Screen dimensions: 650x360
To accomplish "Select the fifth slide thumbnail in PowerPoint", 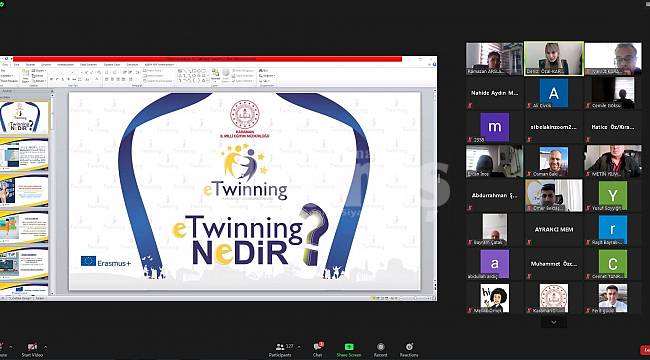I will [x=24, y=263].
